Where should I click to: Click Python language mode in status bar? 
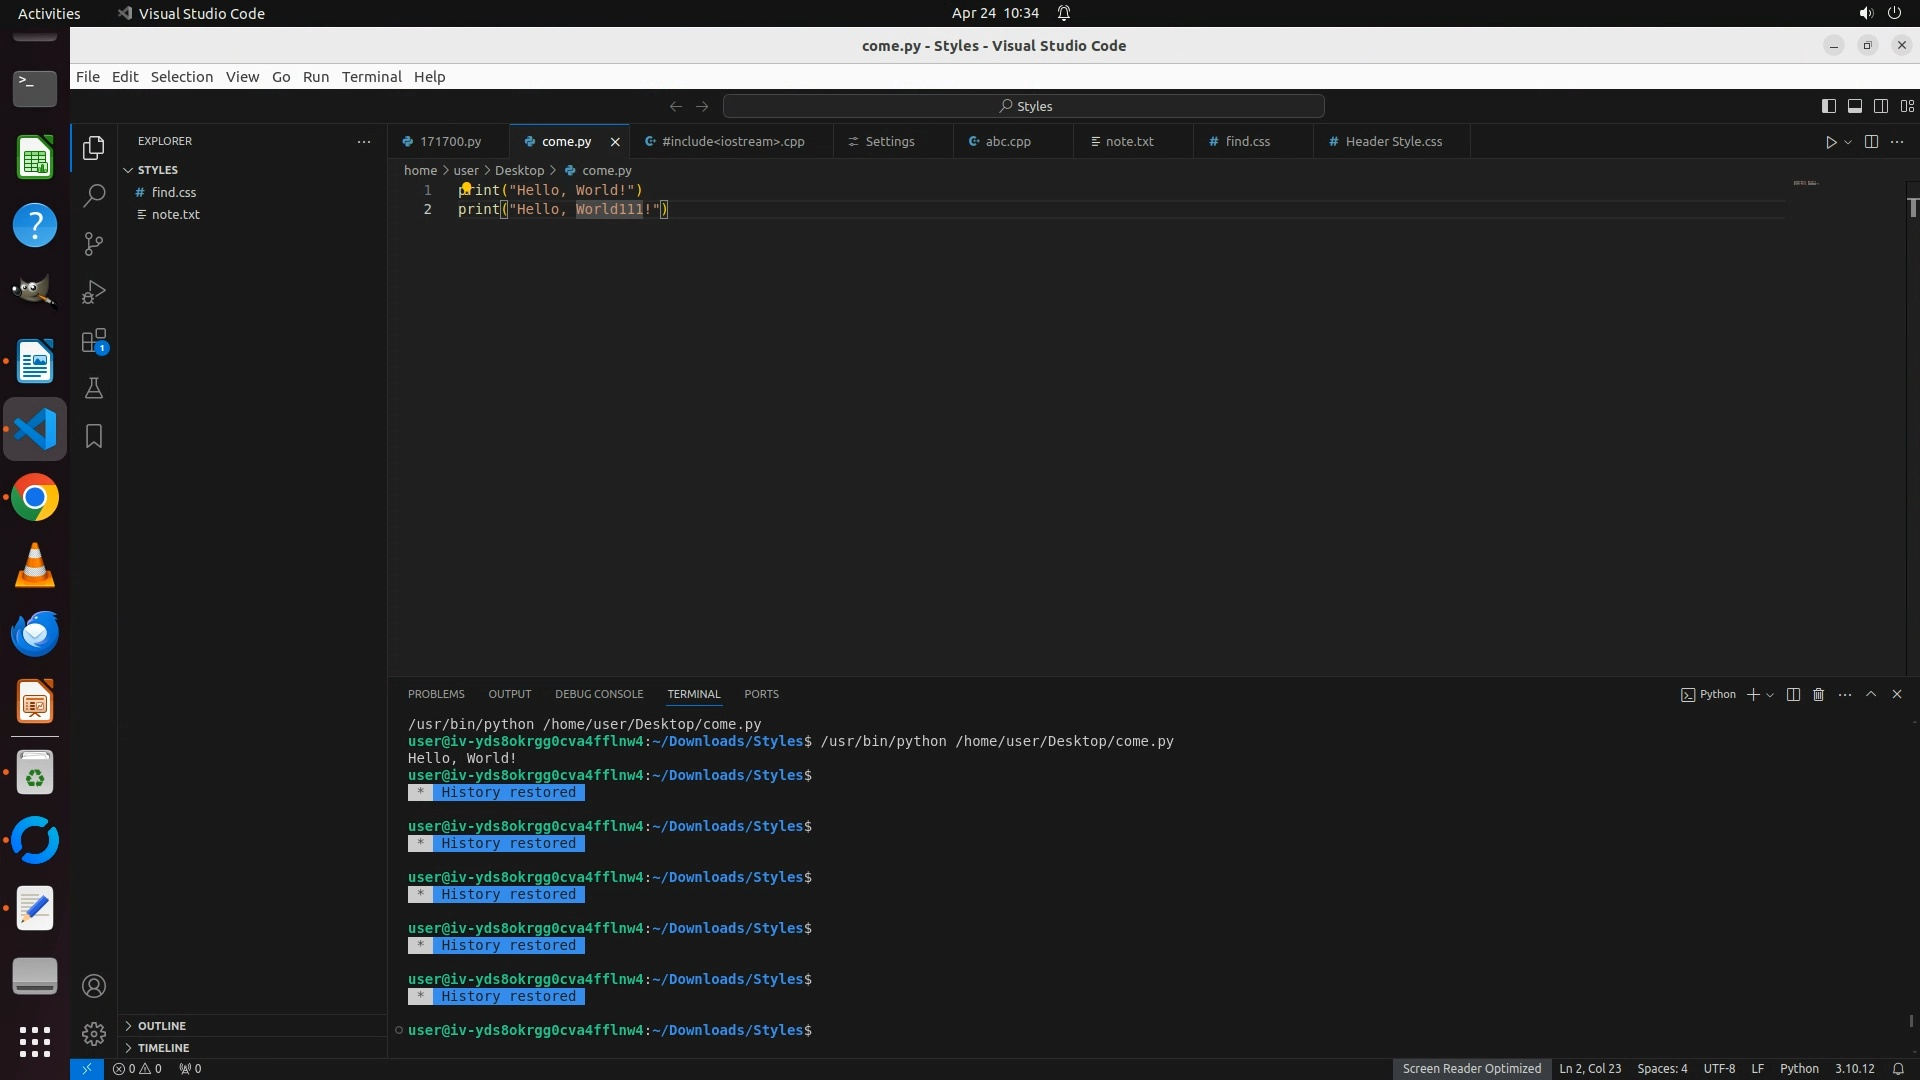[x=1799, y=1069]
